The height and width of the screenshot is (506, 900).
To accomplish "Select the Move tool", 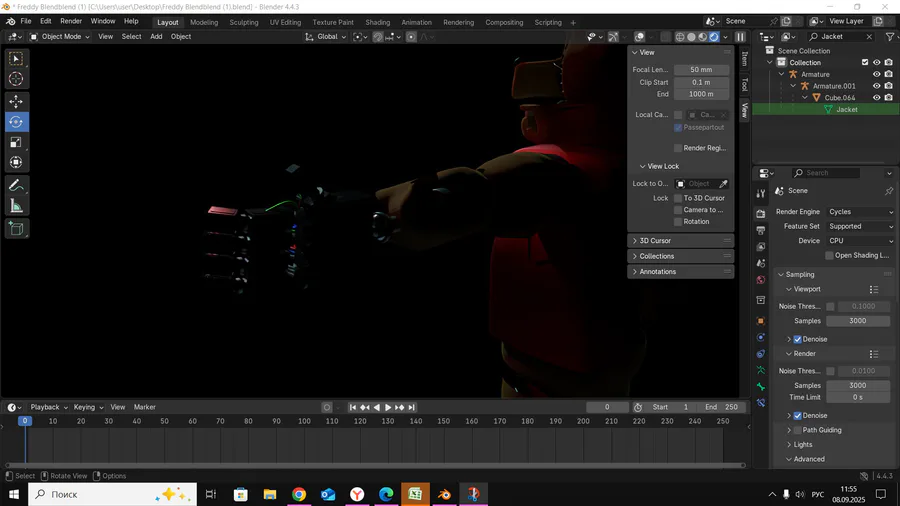I will pyautogui.click(x=16, y=102).
